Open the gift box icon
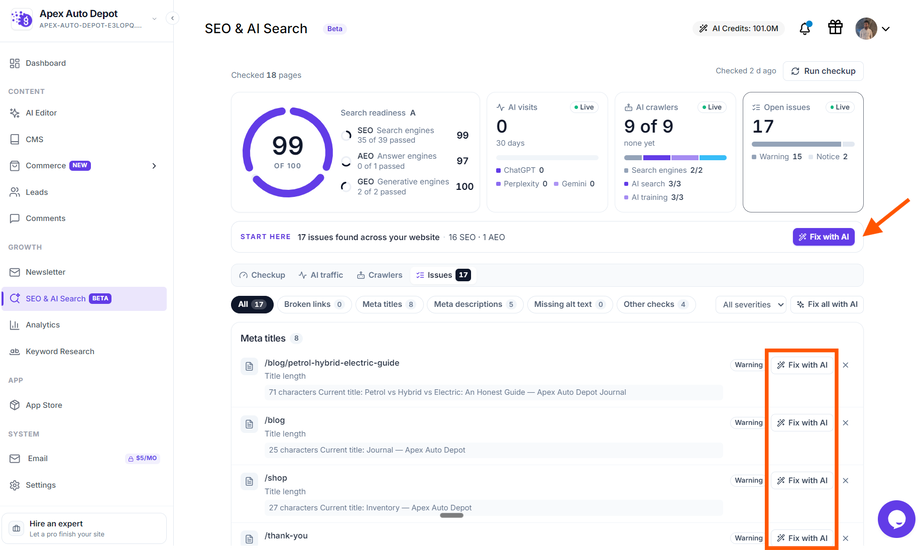 click(835, 28)
